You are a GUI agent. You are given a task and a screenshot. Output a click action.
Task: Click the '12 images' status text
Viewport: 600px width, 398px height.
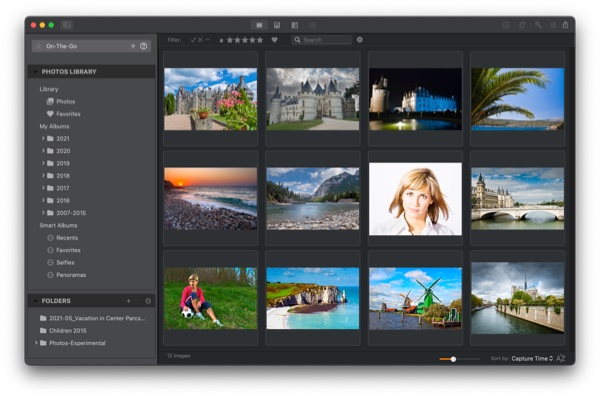point(178,356)
